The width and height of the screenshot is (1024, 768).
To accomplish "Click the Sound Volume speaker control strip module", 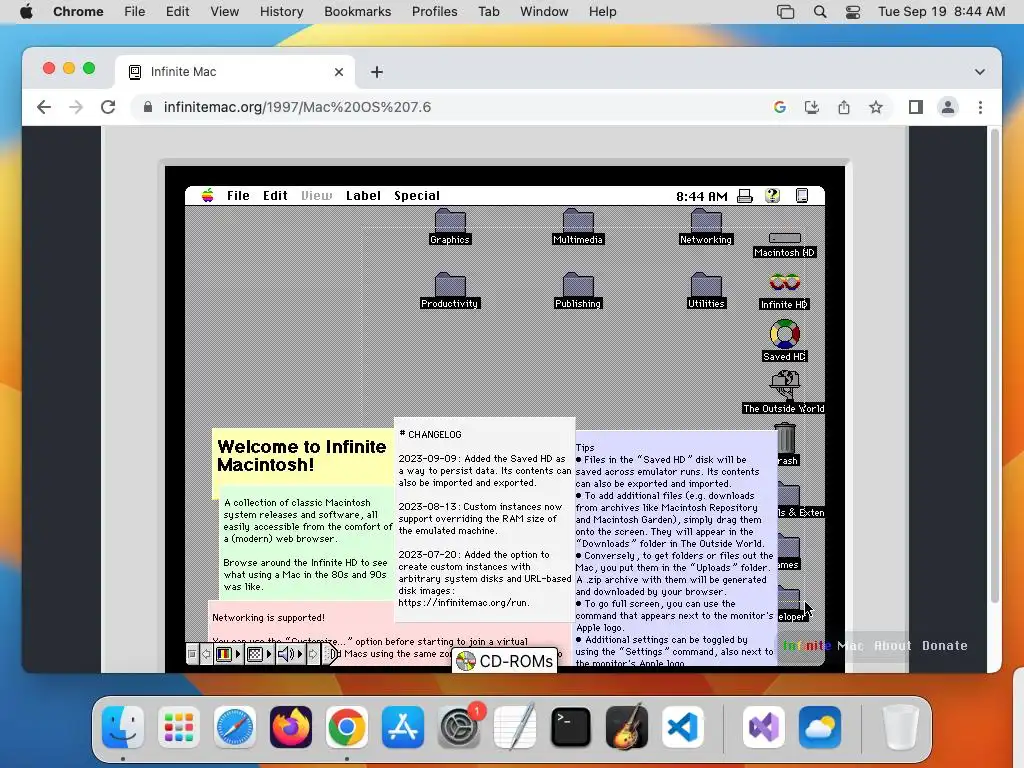I will point(285,654).
